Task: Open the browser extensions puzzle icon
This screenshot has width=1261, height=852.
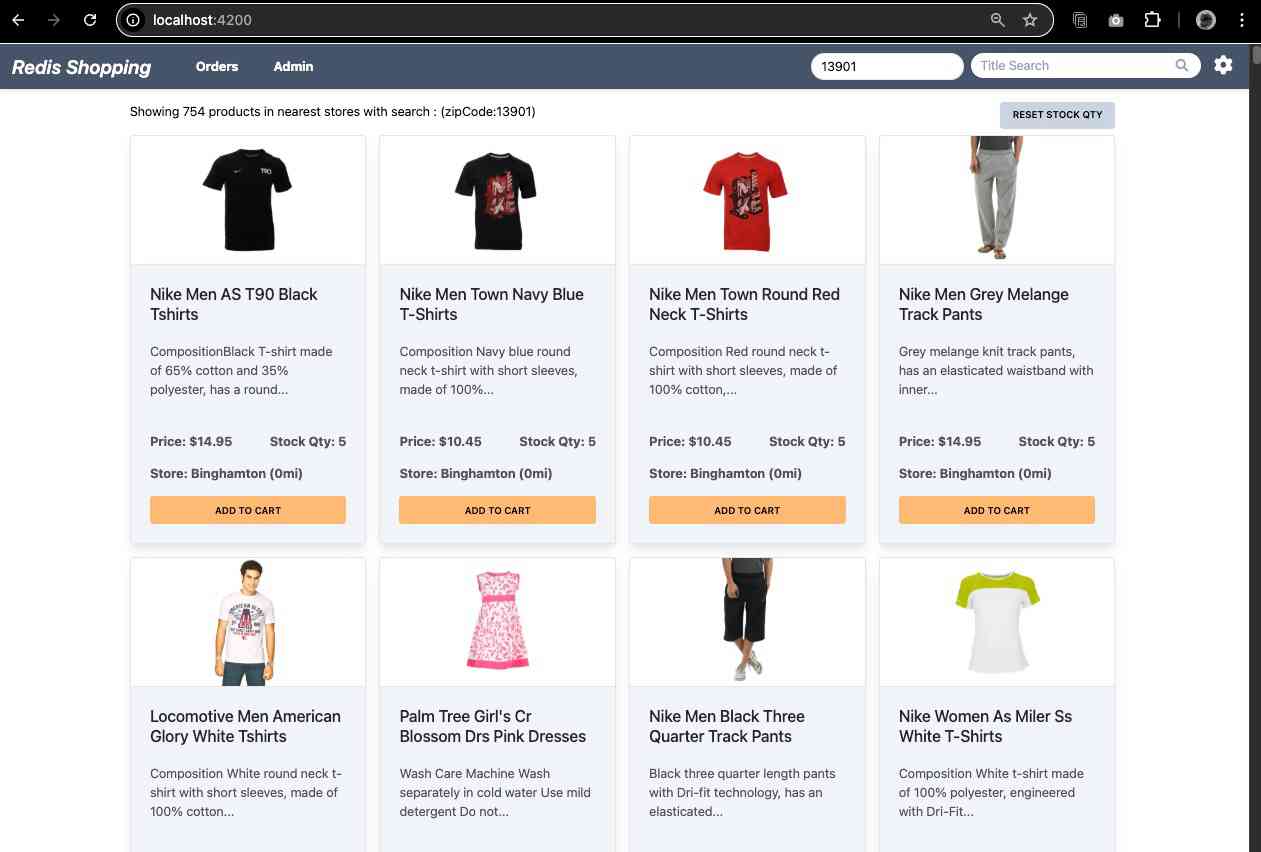Action: [1152, 20]
